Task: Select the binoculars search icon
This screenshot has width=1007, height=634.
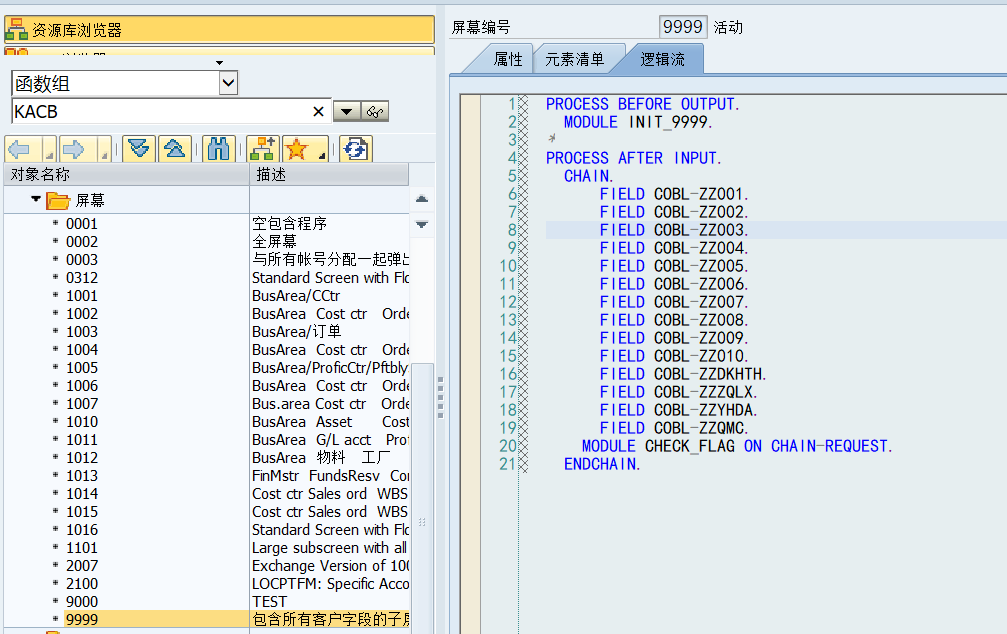Action: 218,147
